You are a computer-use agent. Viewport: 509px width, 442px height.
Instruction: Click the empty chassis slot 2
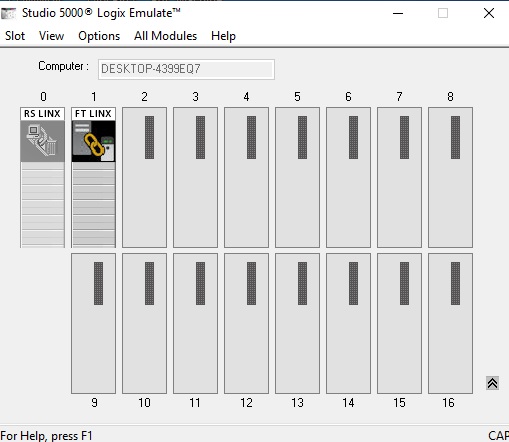point(144,177)
